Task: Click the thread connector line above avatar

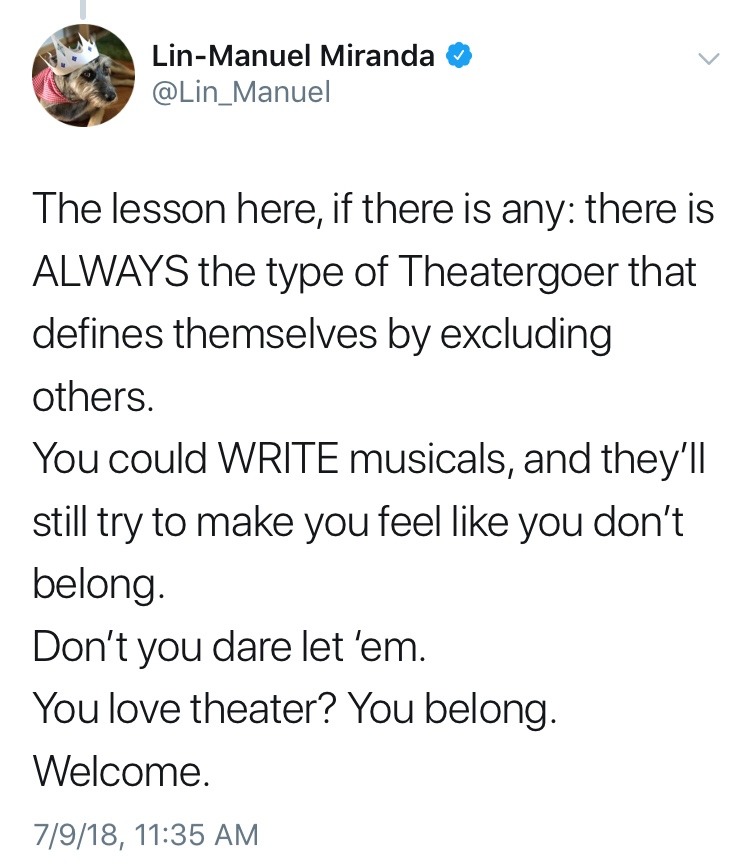Action: tap(83, 6)
